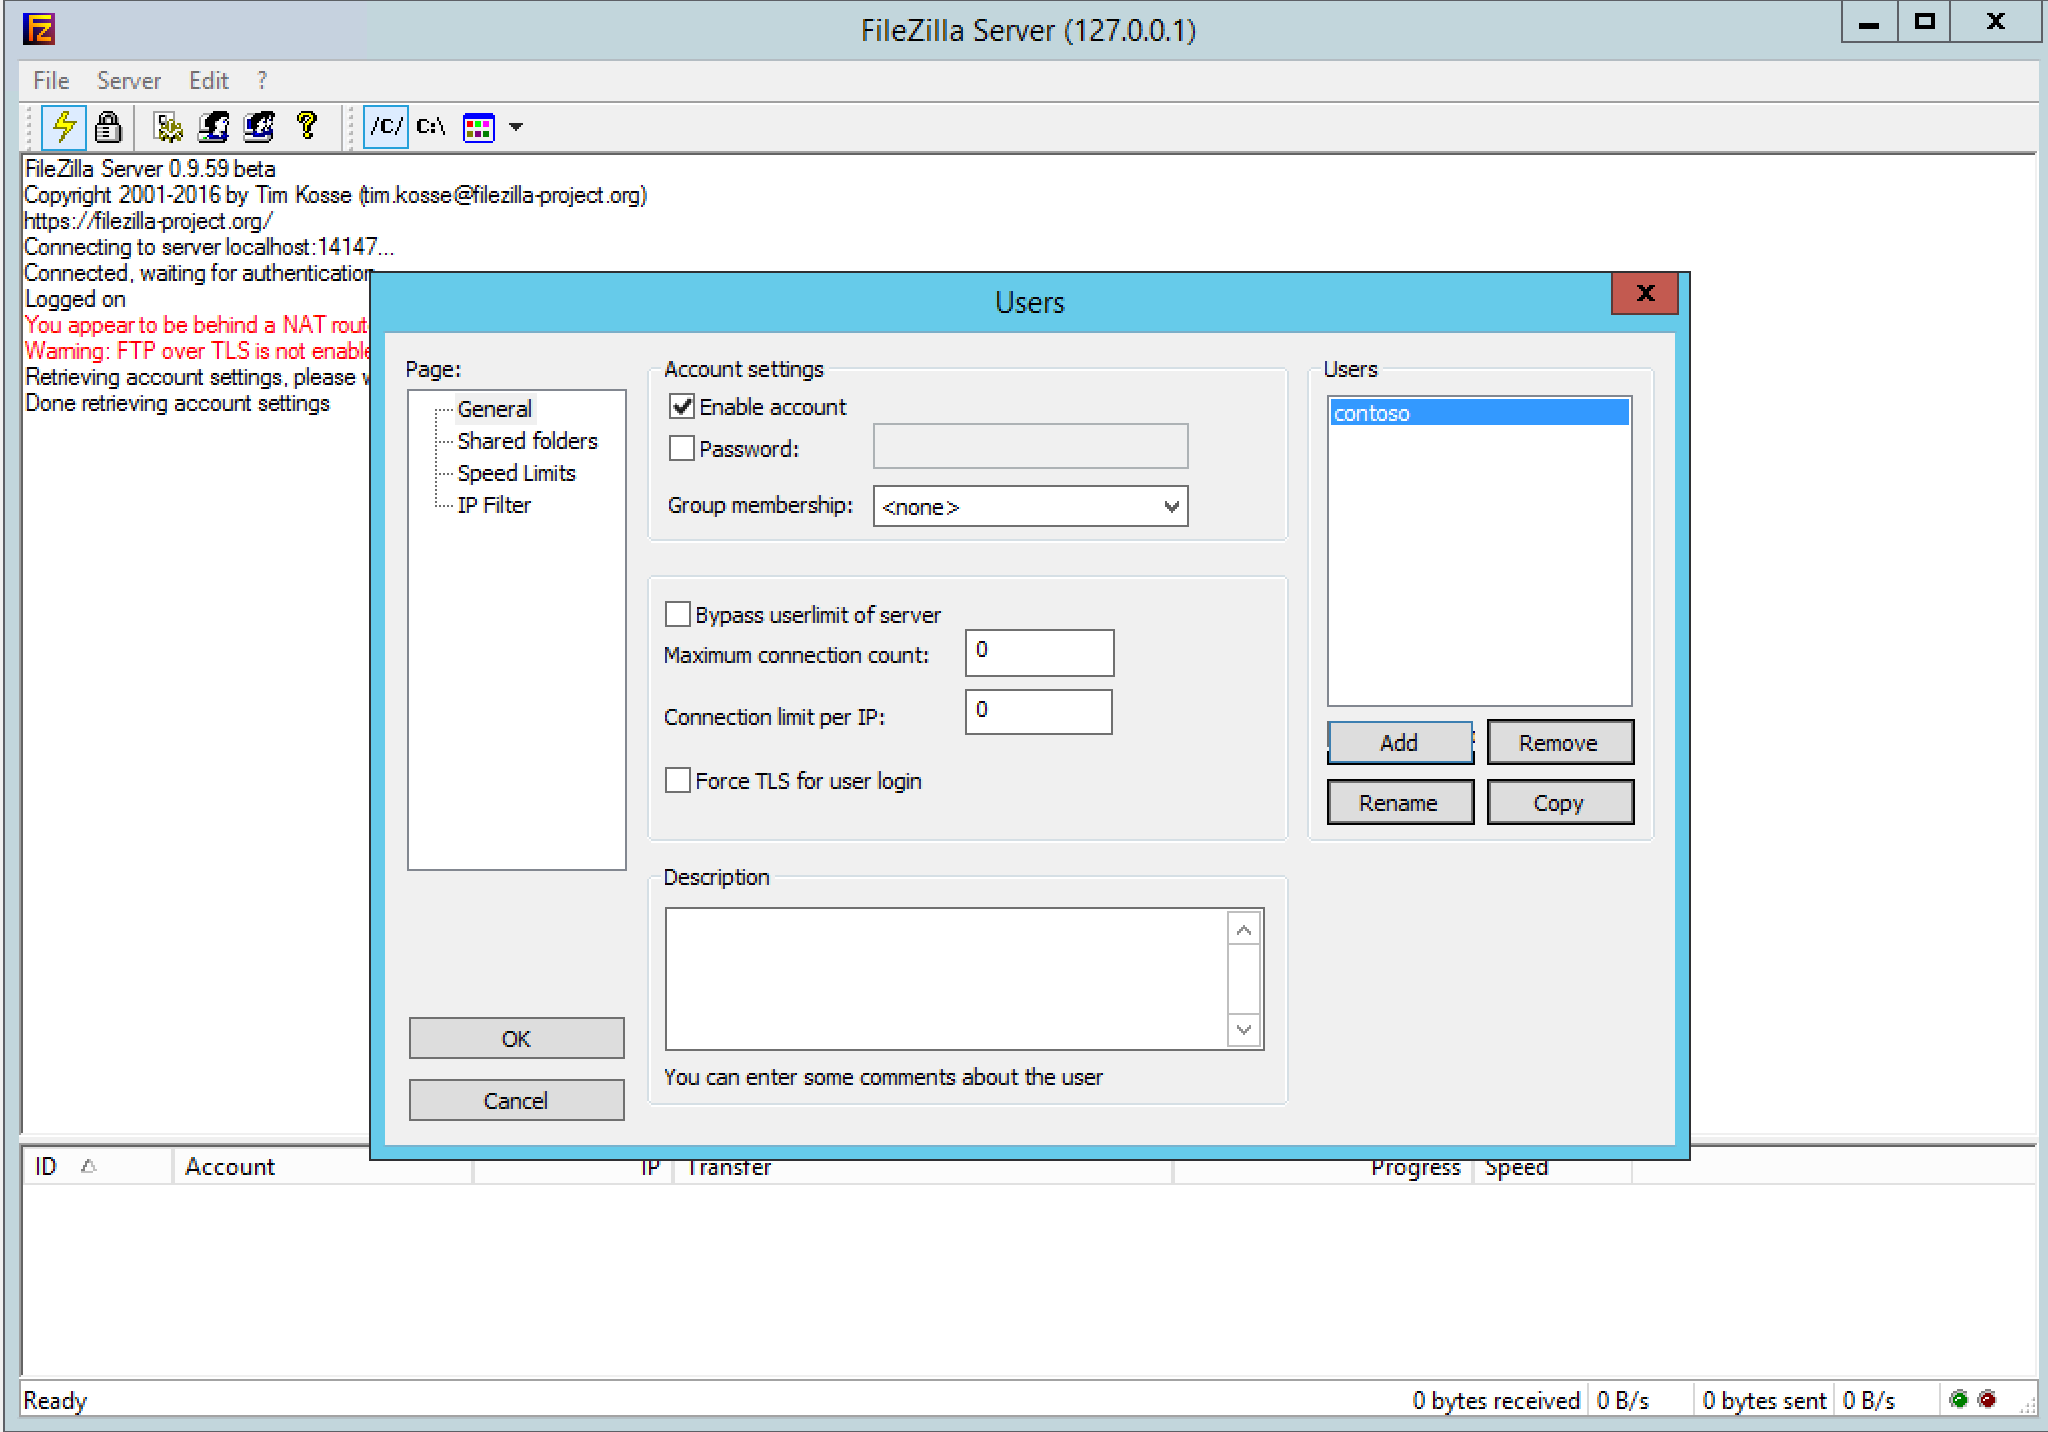Open Group membership dropdown
This screenshot has height=1432, width=2048.
(x=1030, y=507)
